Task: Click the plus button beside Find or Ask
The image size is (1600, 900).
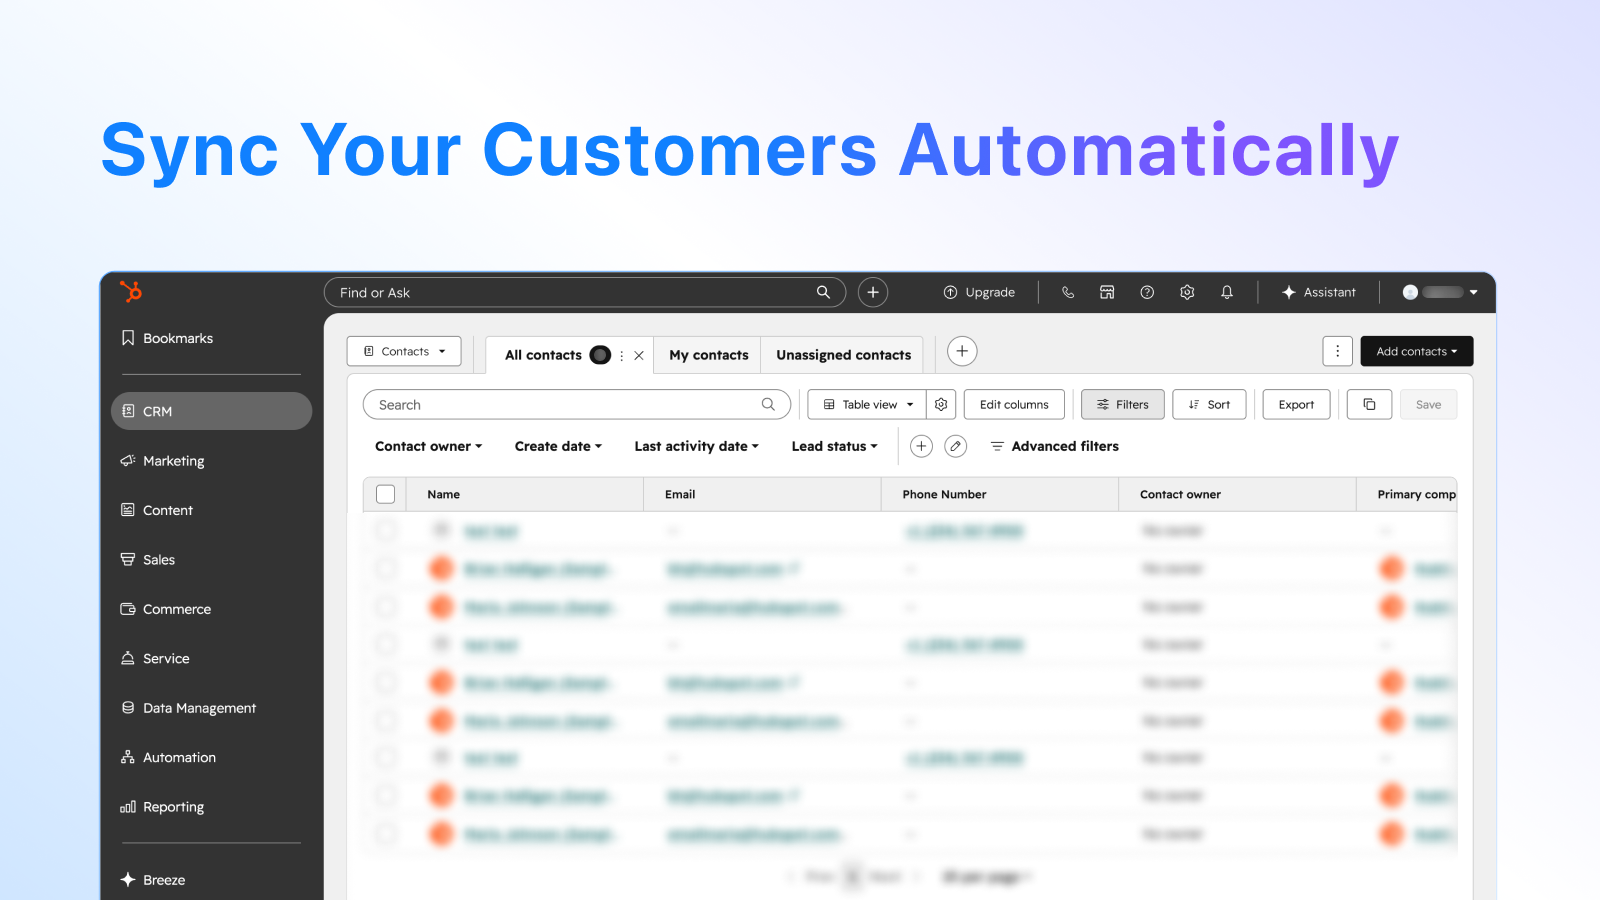Action: [x=873, y=292]
